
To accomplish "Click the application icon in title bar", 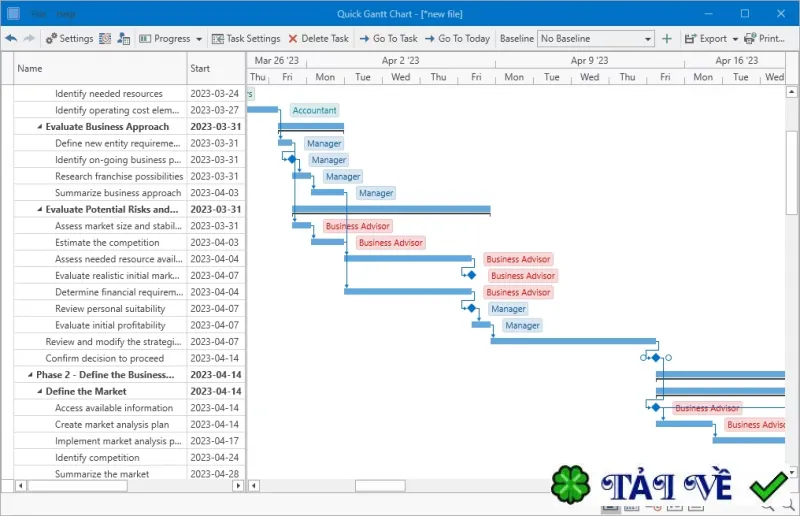I will click(13, 13).
